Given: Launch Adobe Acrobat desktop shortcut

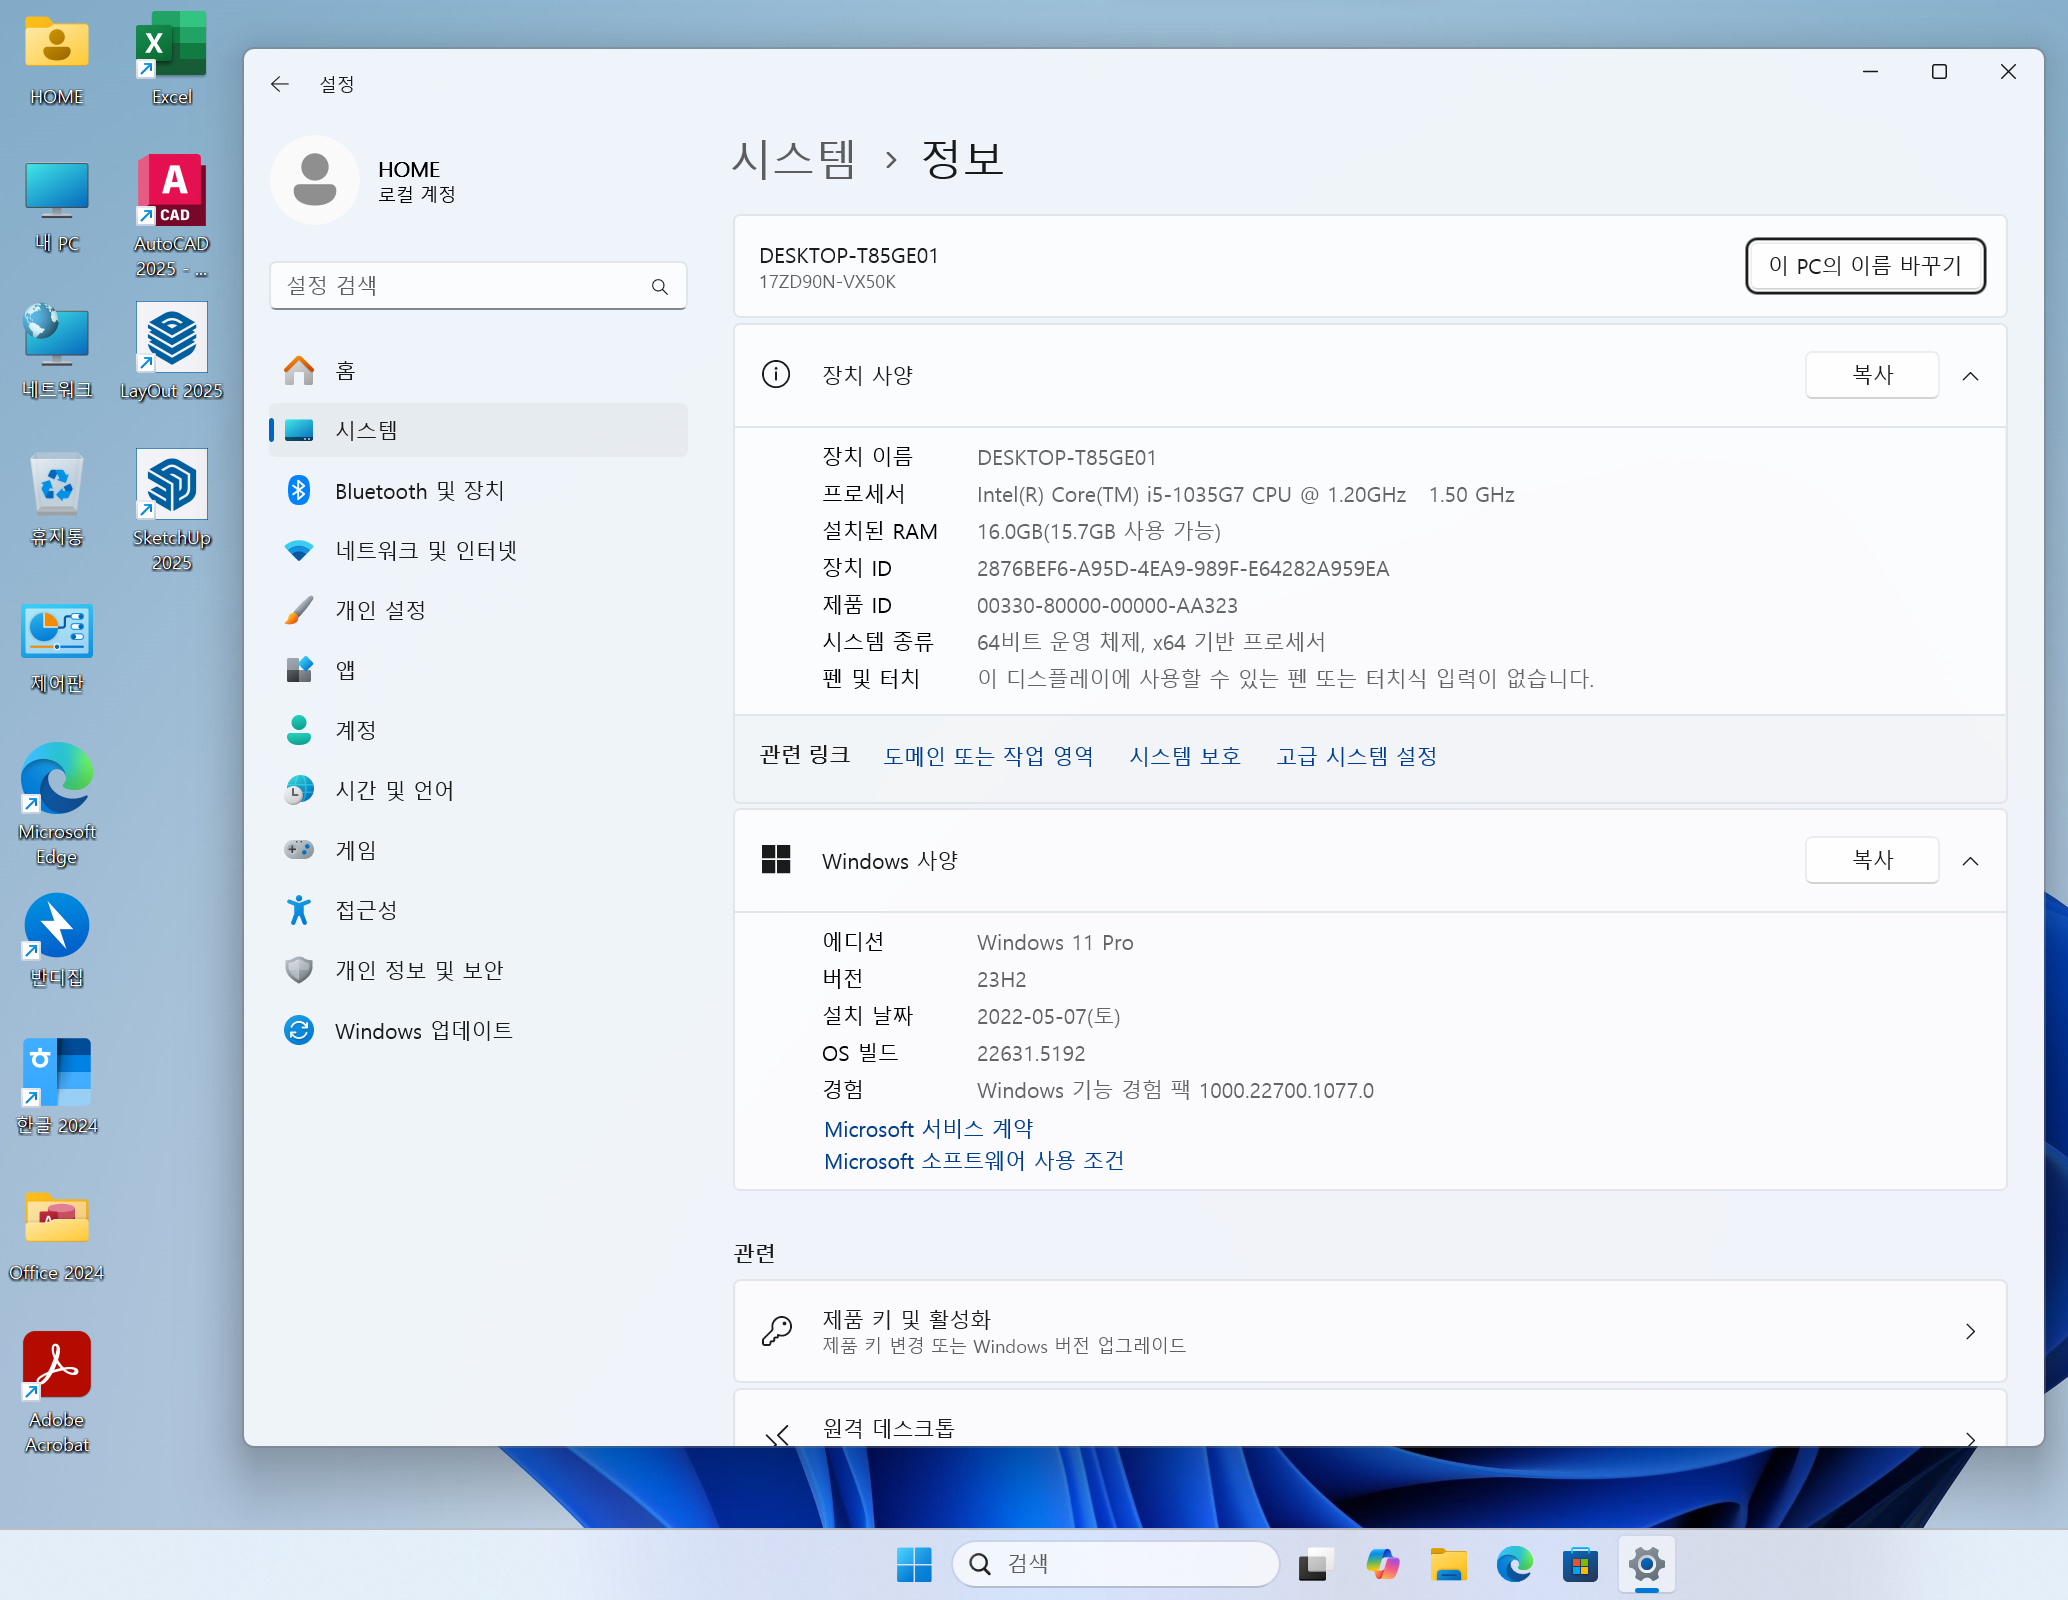Looking at the screenshot, I should tap(57, 1392).
